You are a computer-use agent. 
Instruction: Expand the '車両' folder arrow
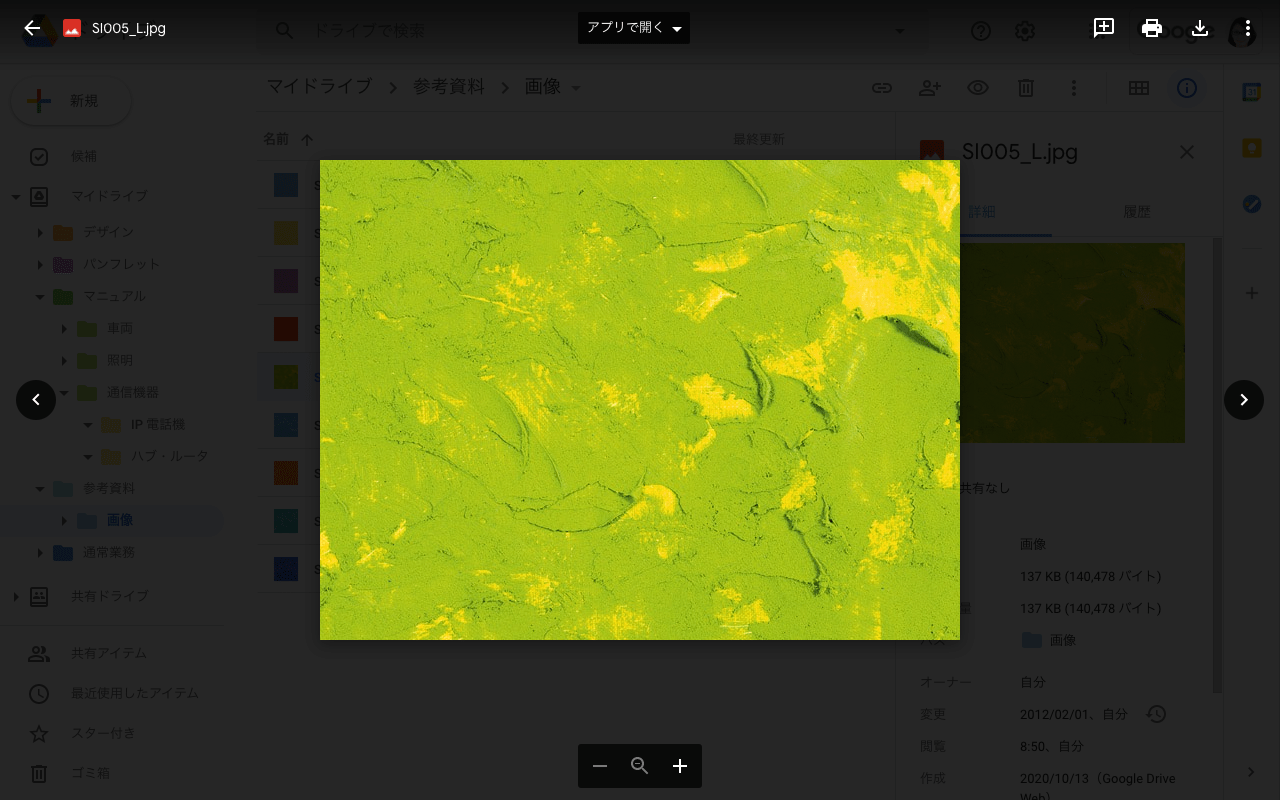point(64,328)
